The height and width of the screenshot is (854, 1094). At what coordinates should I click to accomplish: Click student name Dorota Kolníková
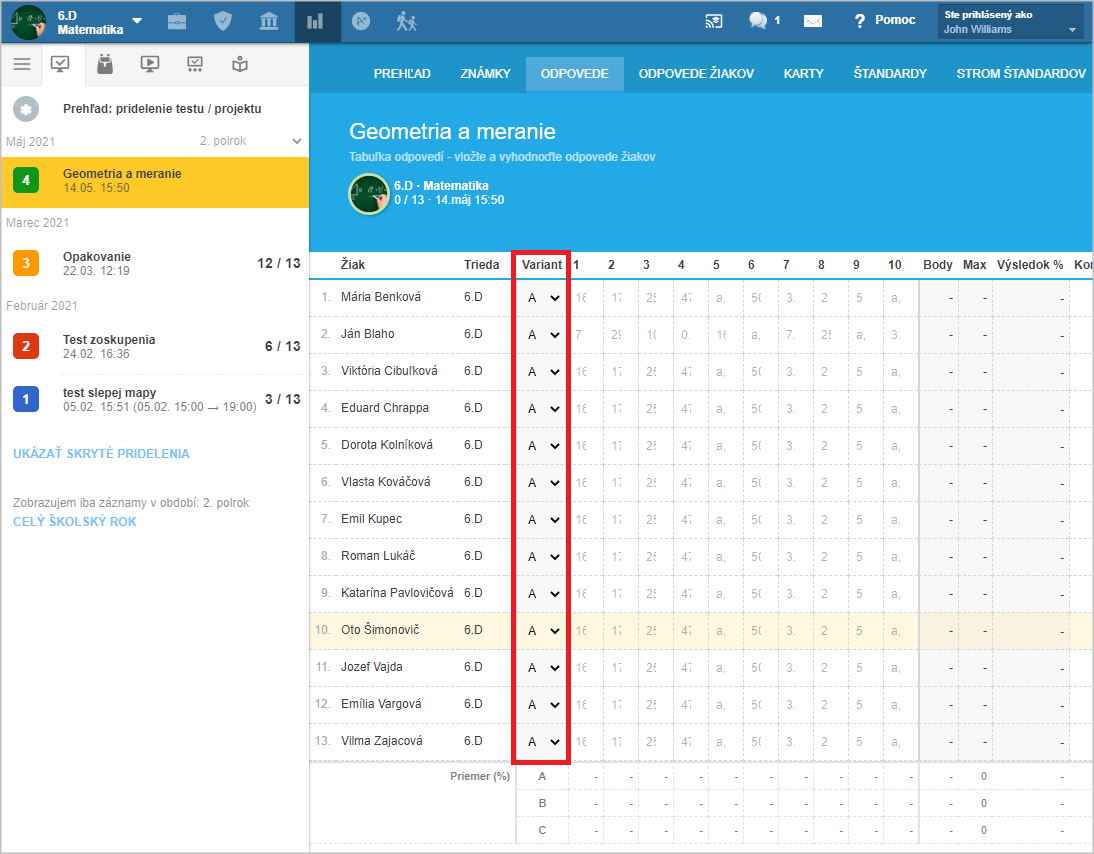coord(387,445)
